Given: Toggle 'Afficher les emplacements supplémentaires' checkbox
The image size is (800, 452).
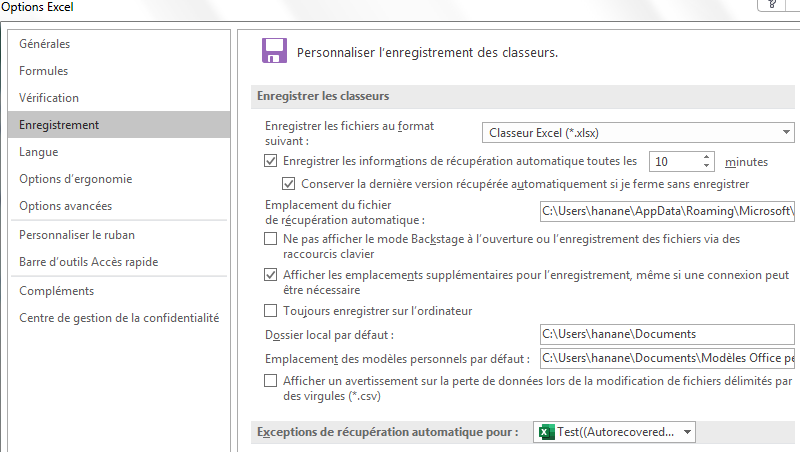Looking at the screenshot, I should 271,273.
